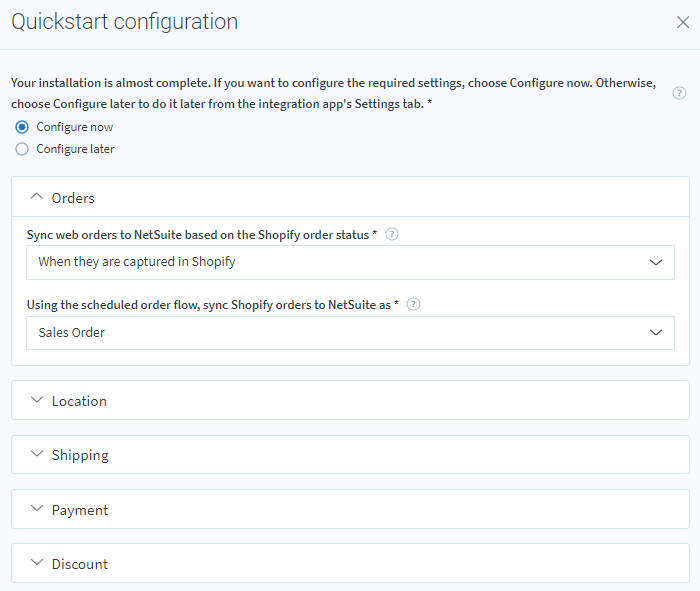Expand the Discount section
The width and height of the screenshot is (700, 591).
point(350,563)
